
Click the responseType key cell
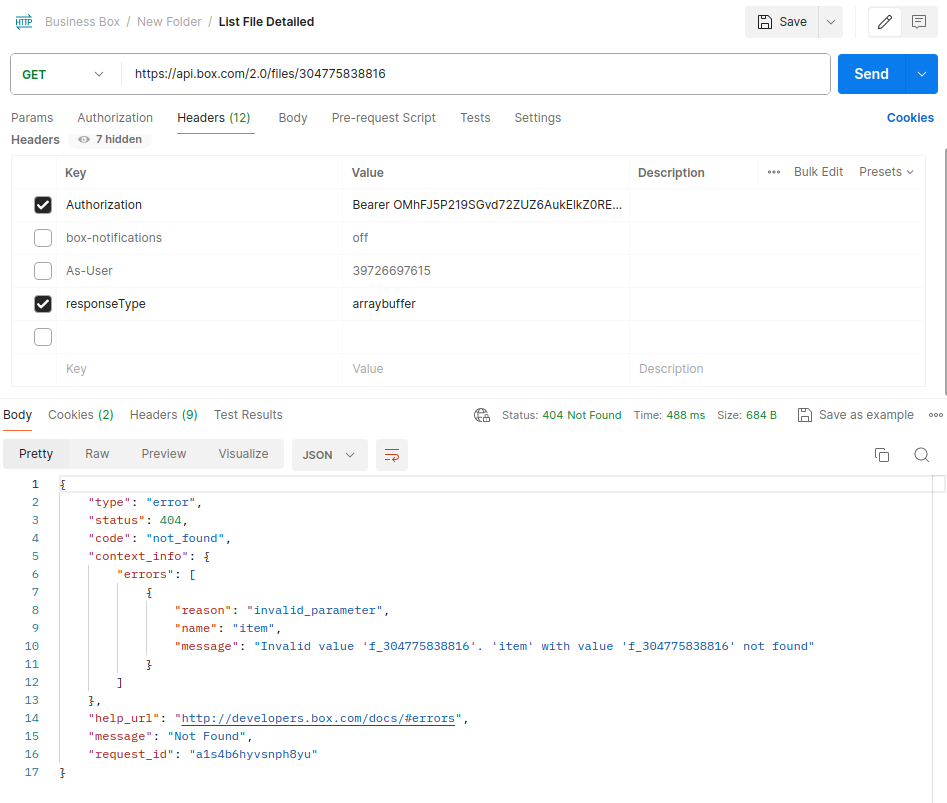click(x=199, y=304)
